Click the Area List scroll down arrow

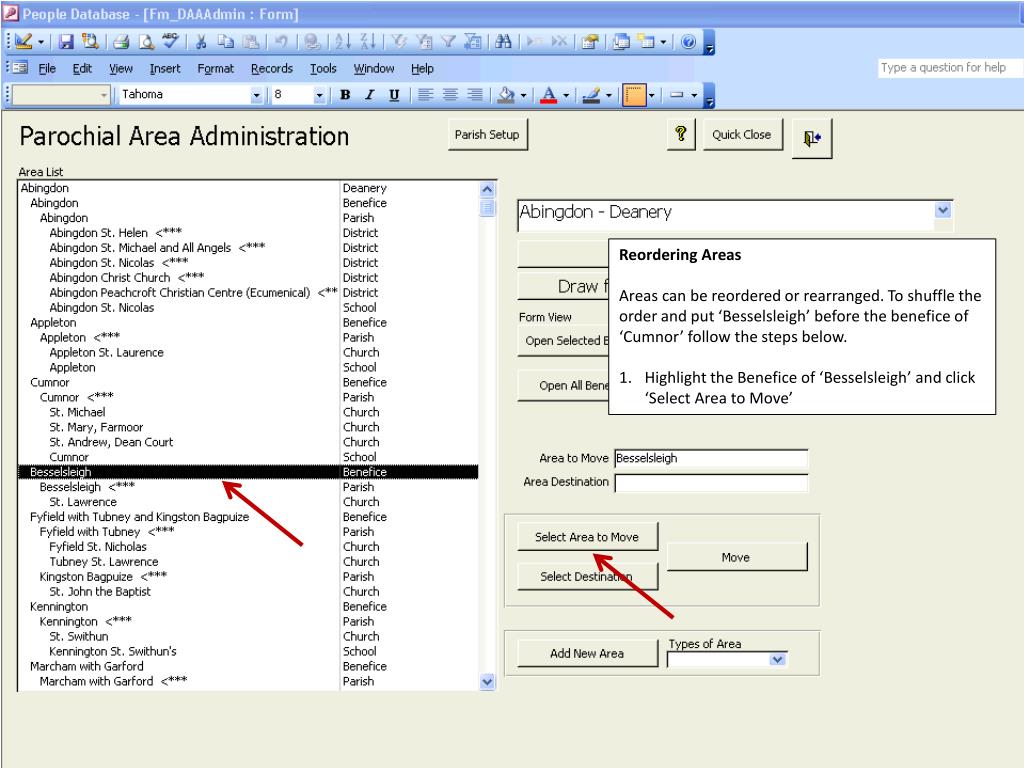pos(487,682)
